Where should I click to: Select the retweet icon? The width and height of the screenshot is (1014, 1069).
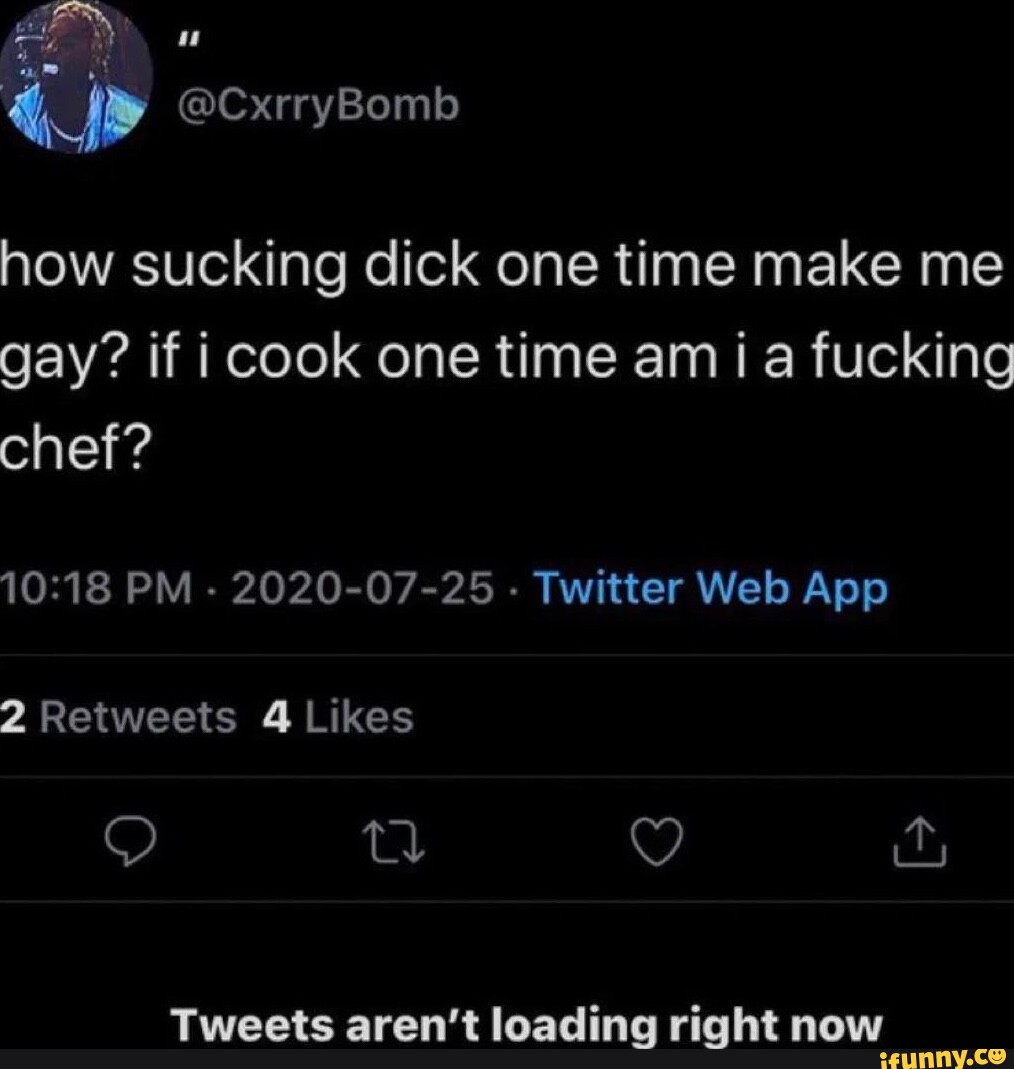(x=394, y=843)
